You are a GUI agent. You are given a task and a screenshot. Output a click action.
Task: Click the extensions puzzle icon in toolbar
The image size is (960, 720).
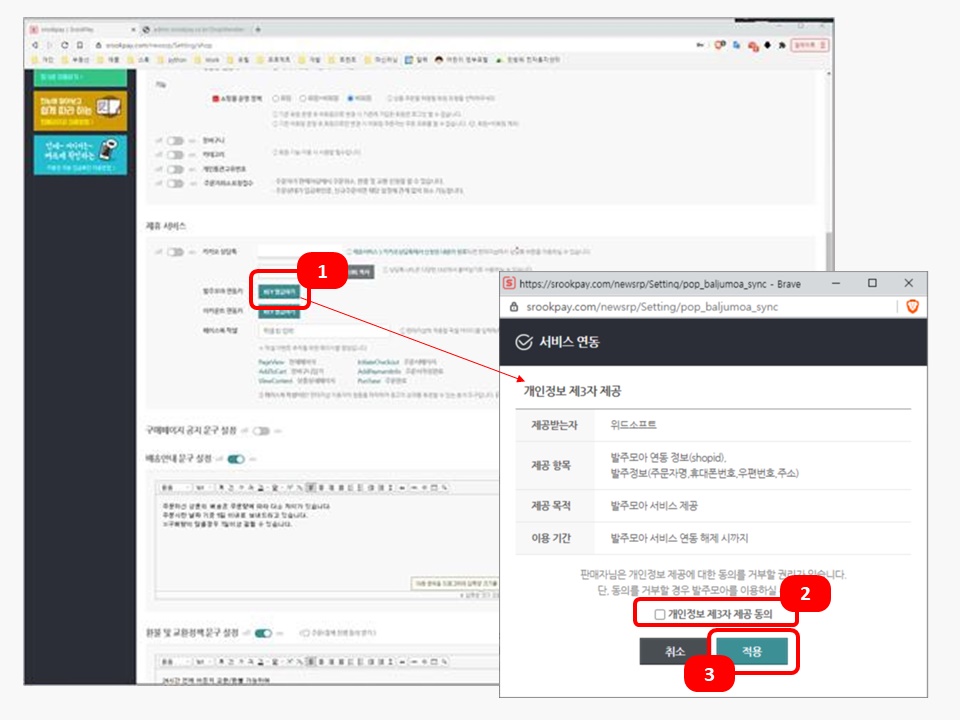click(x=779, y=45)
